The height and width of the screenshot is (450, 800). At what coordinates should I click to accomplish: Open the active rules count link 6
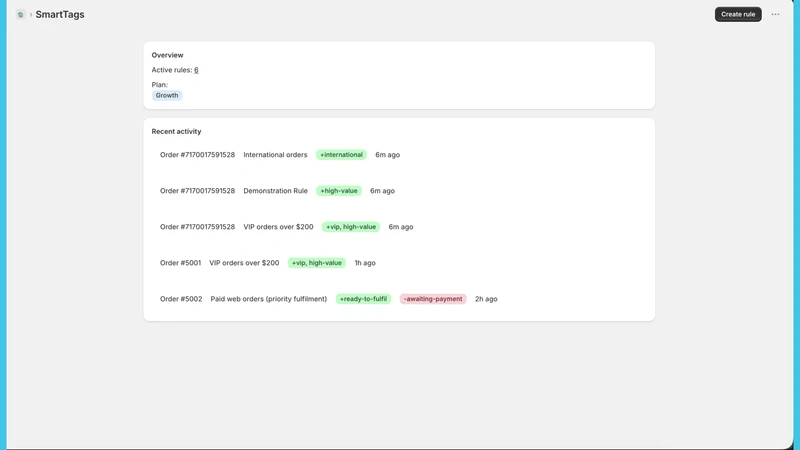(x=196, y=70)
